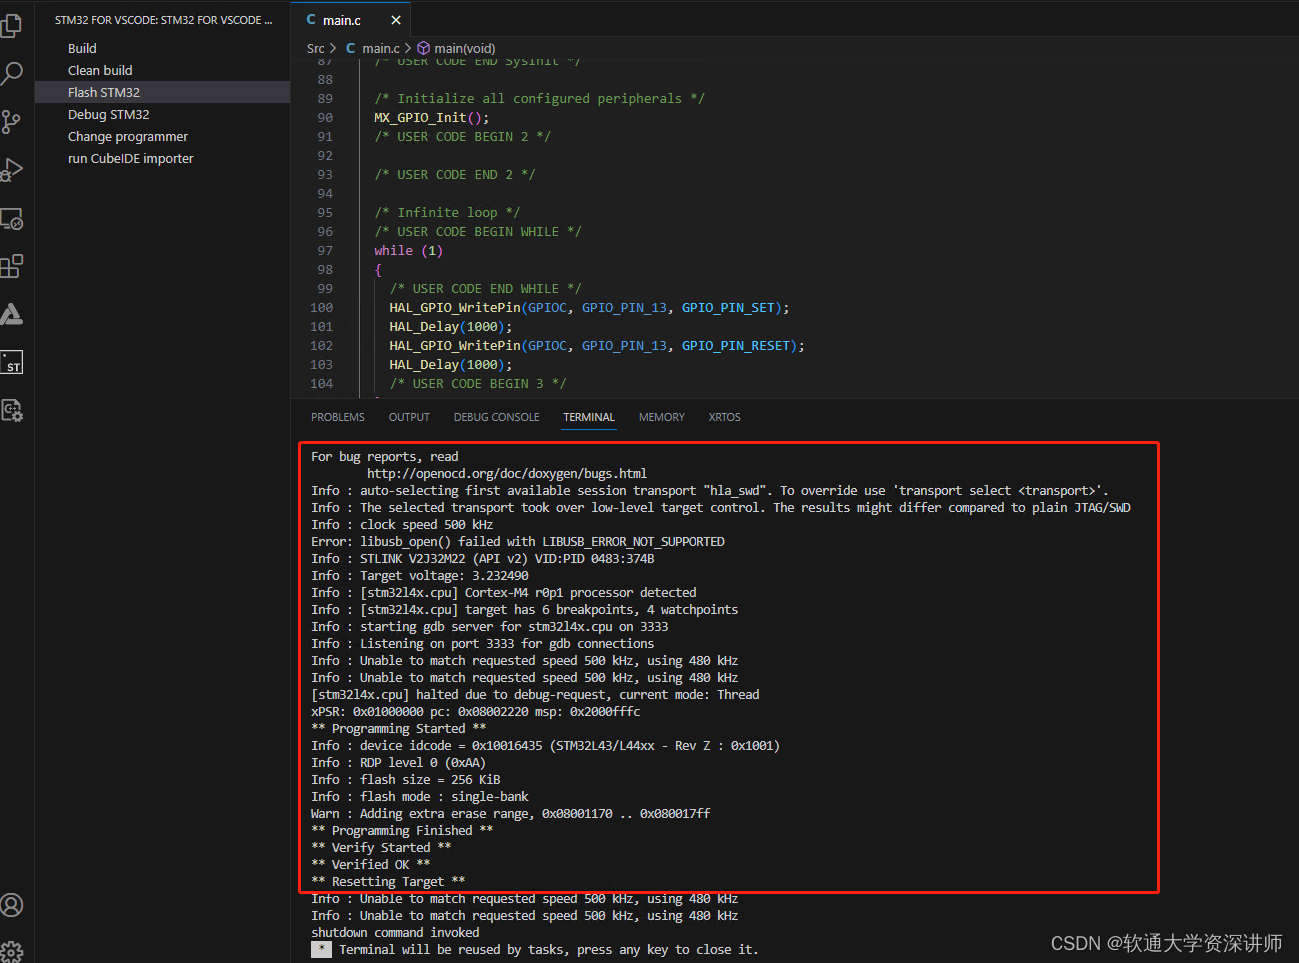Open the Source Control view
1299x963 pixels.
(x=12, y=122)
